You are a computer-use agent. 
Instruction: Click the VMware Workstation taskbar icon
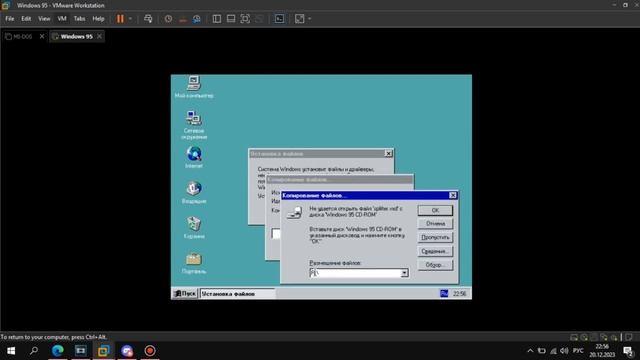click(104, 351)
